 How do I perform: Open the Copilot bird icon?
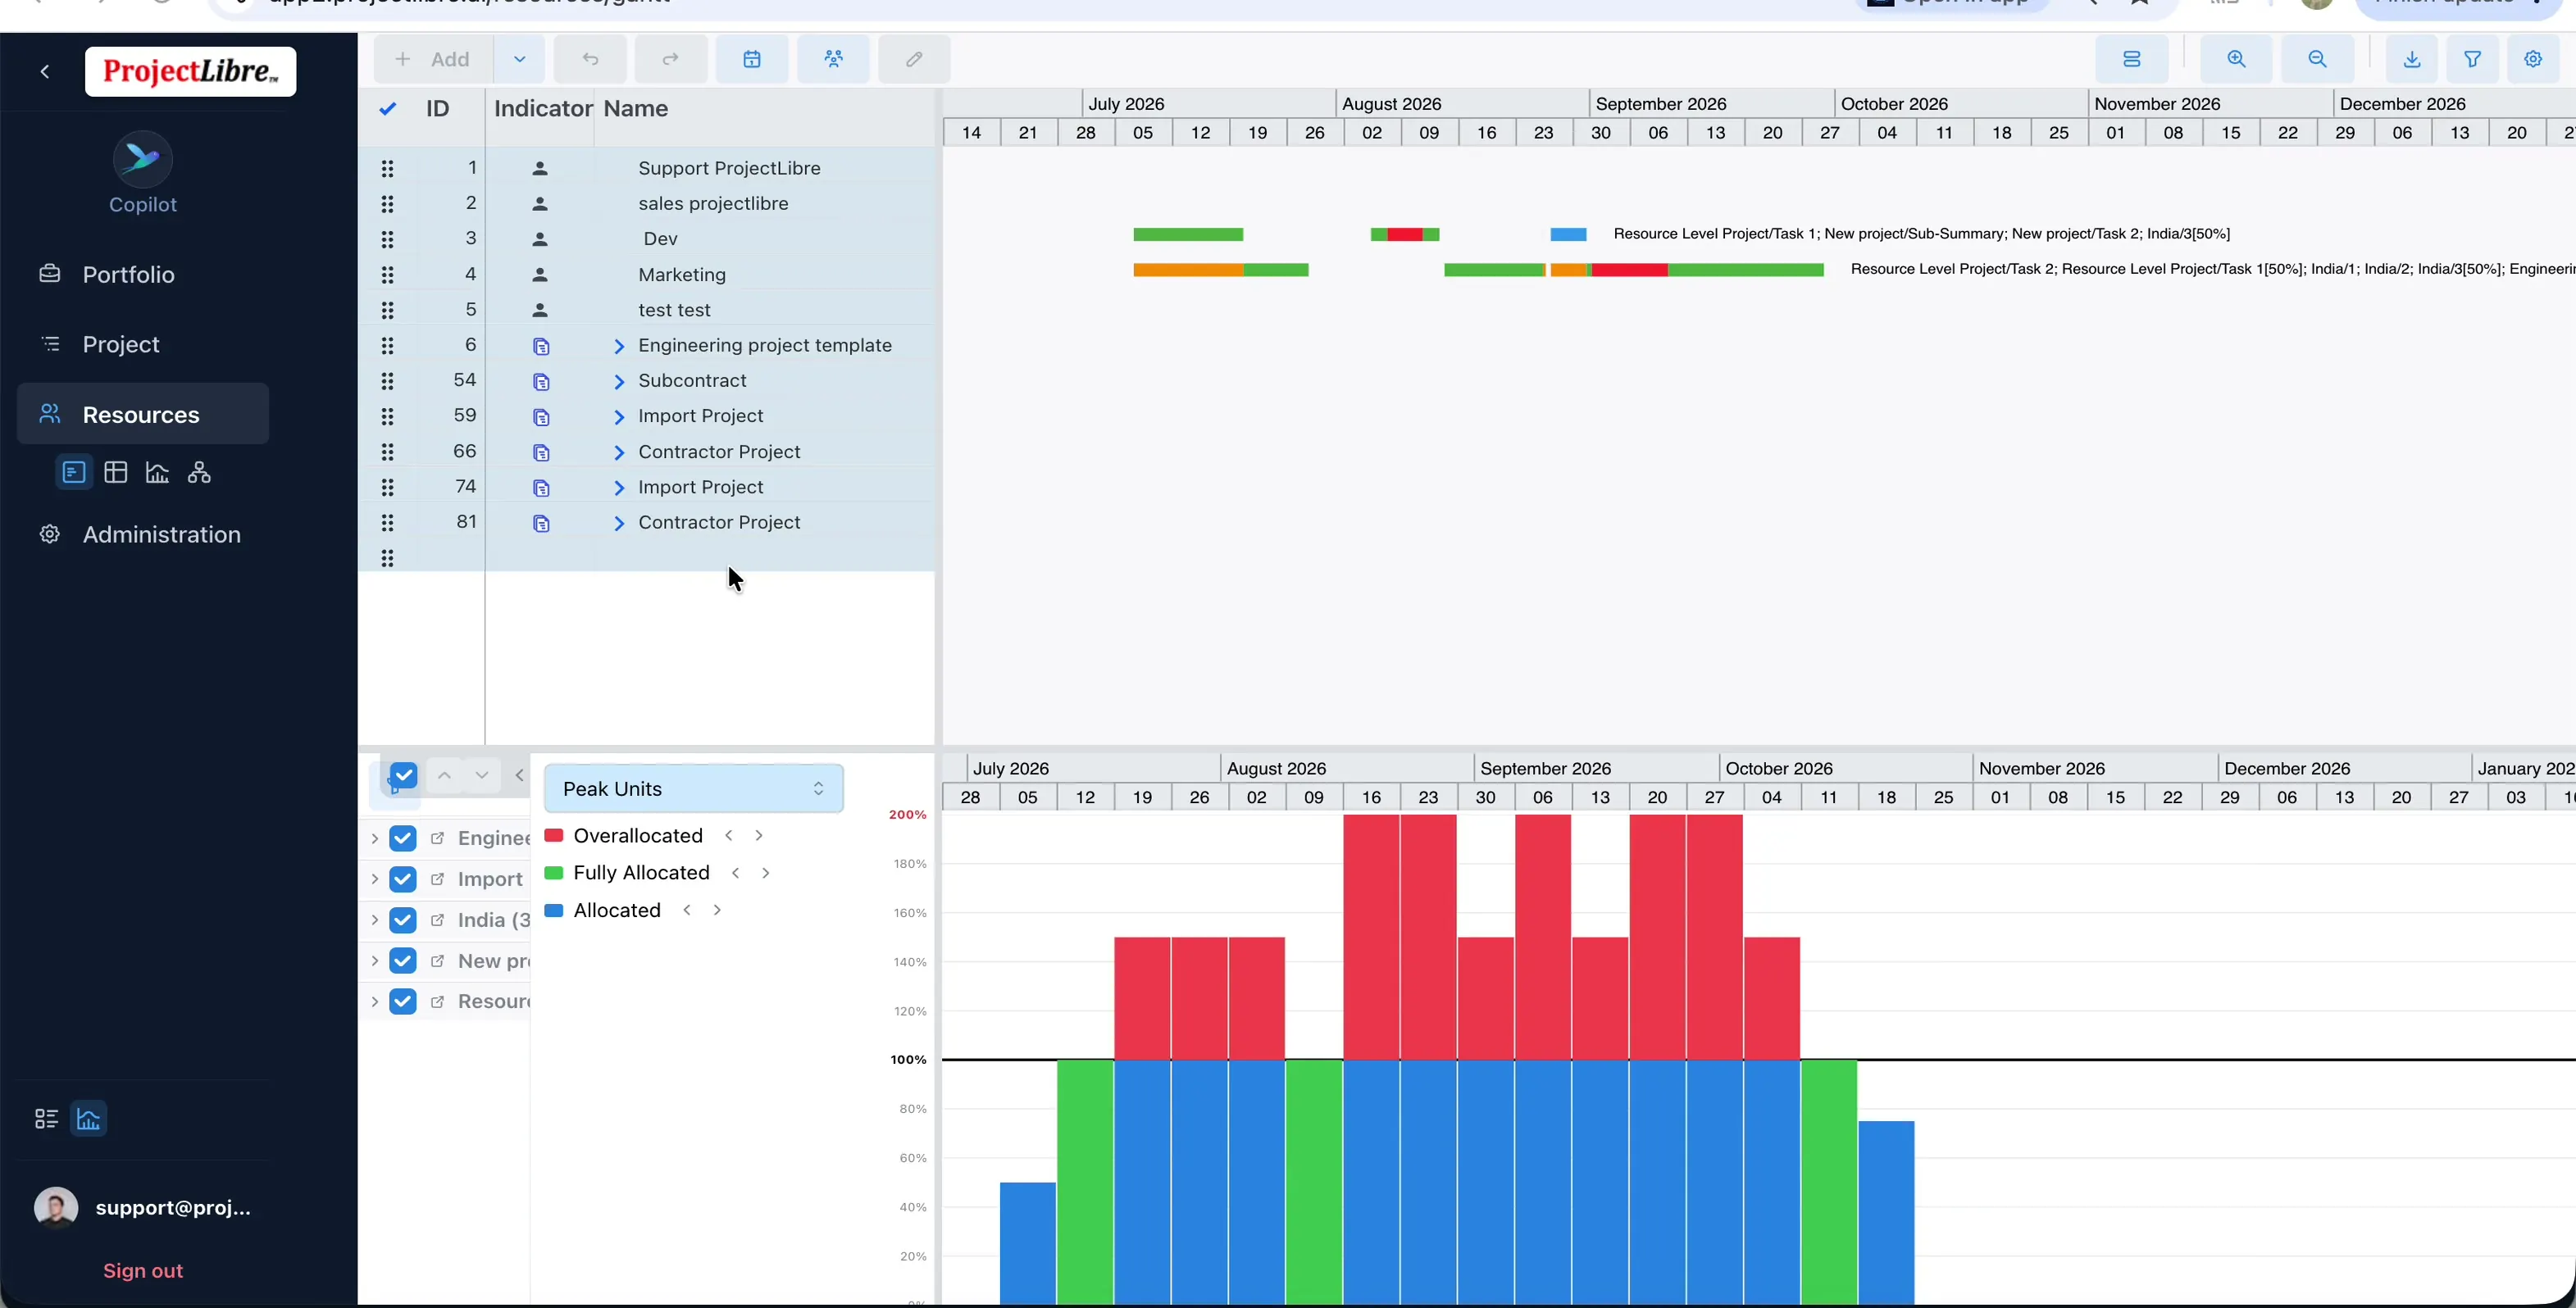click(x=143, y=158)
